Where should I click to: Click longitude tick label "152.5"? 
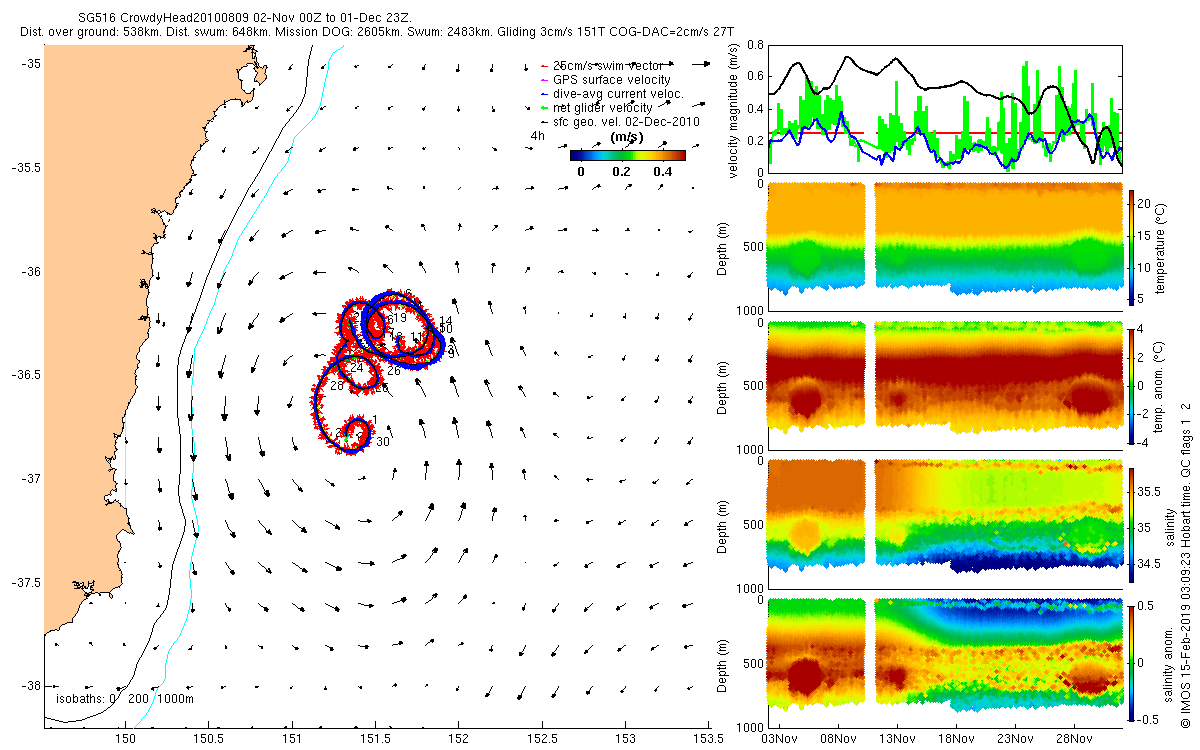pos(542,740)
